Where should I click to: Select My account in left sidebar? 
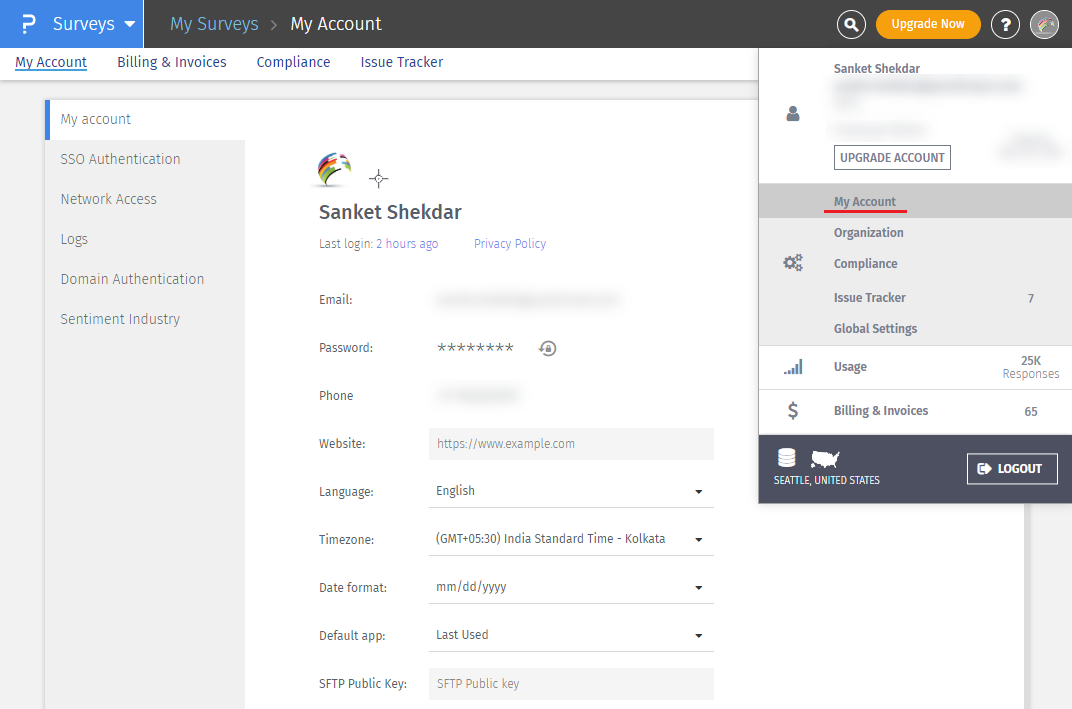pos(145,120)
